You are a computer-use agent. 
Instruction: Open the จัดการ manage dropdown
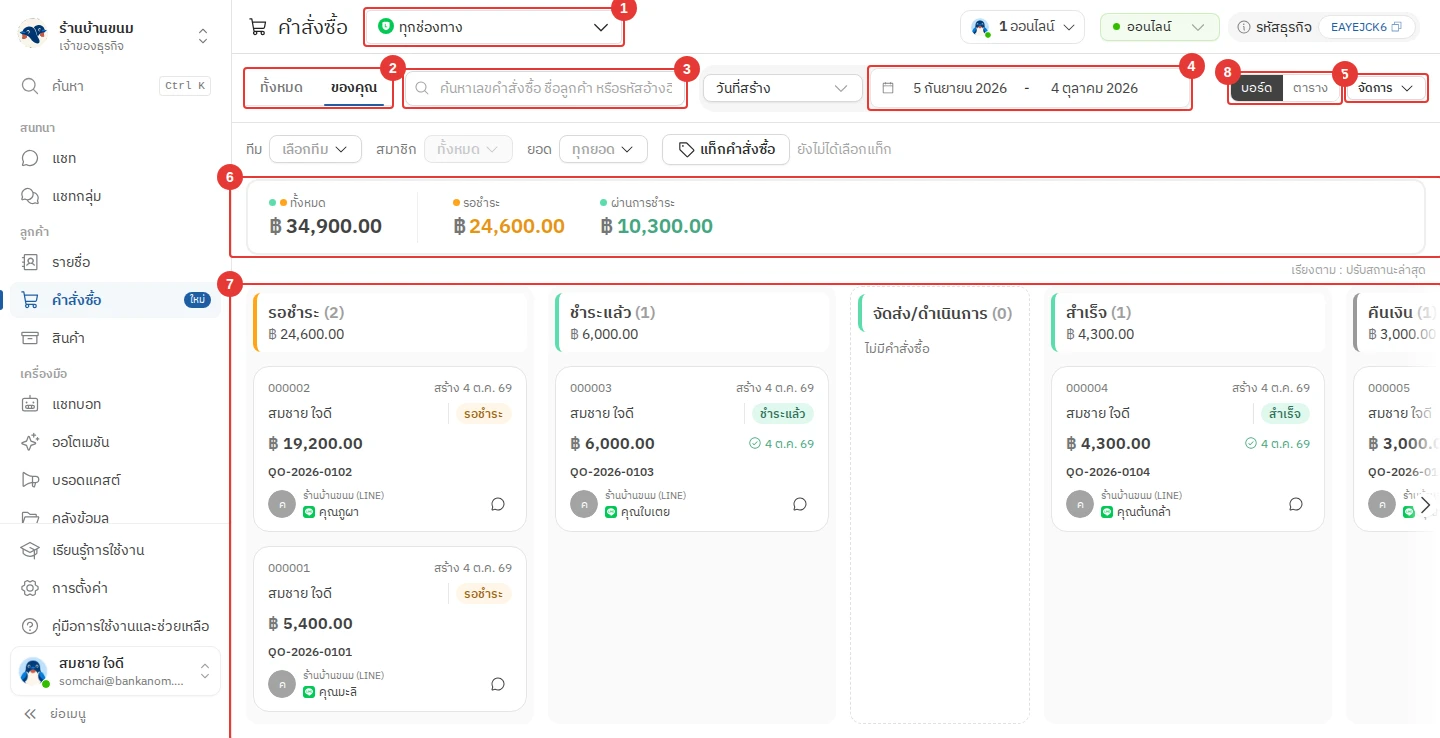[x=1386, y=88]
